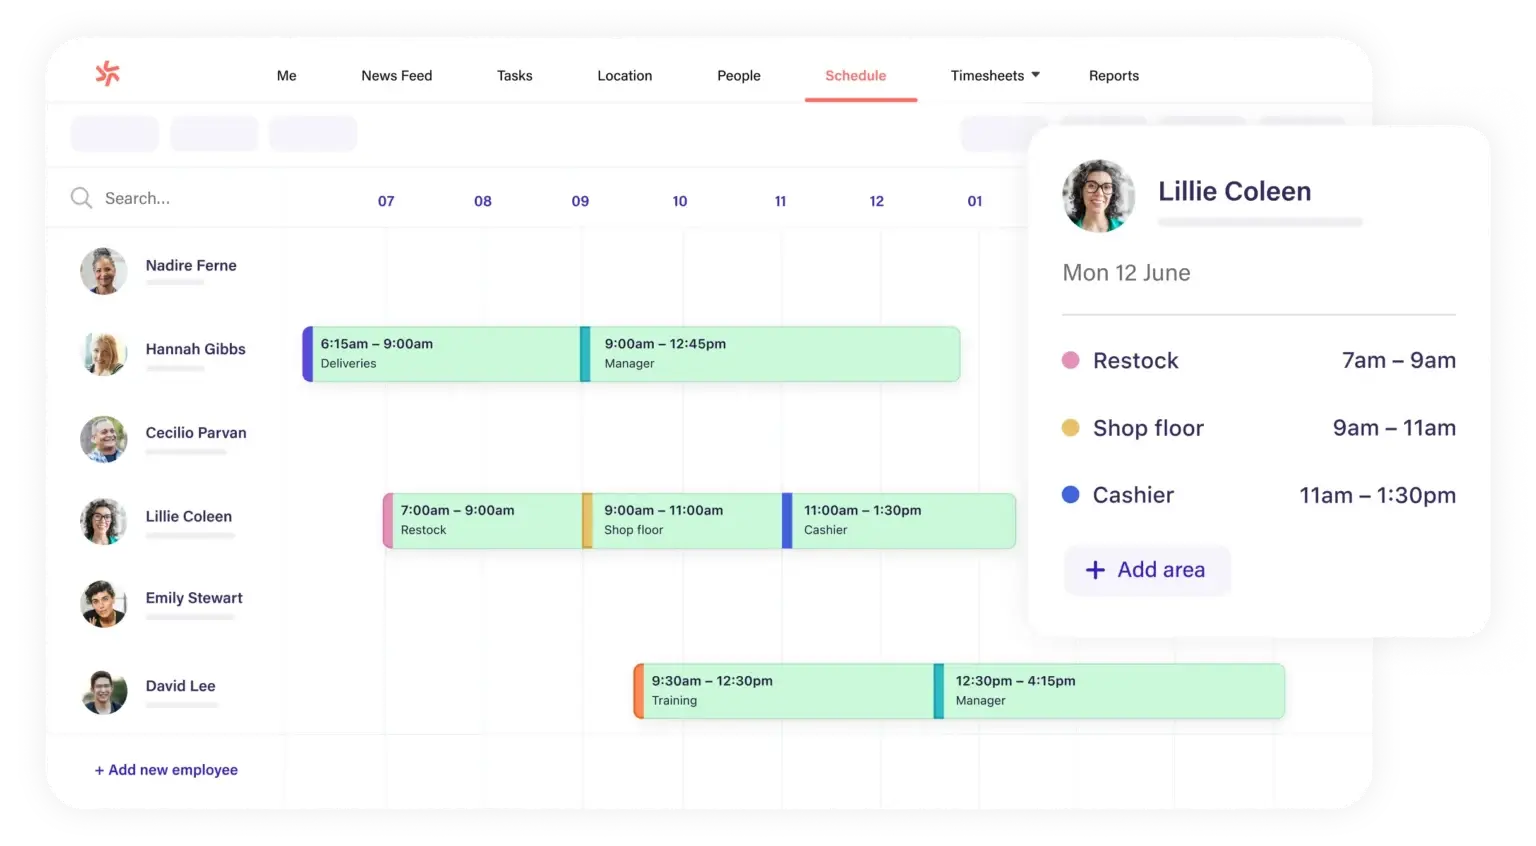
Task: Click the plus icon in Add area
Action: coord(1095,570)
